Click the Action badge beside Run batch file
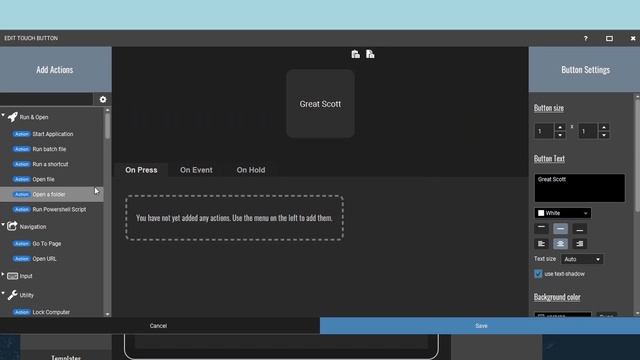The height and width of the screenshot is (360, 640). point(21,149)
